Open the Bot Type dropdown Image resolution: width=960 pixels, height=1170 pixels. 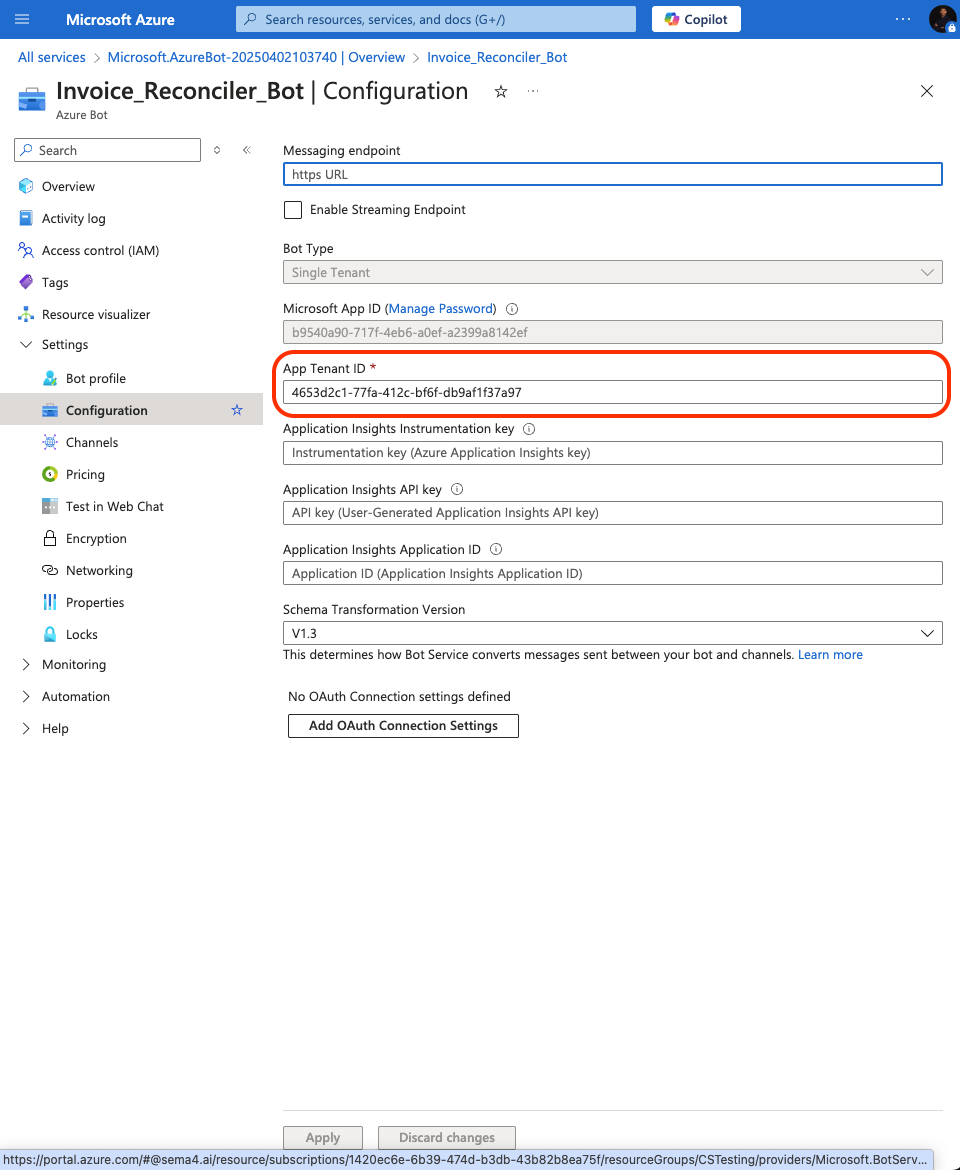pyautogui.click(x=612, y=272)
